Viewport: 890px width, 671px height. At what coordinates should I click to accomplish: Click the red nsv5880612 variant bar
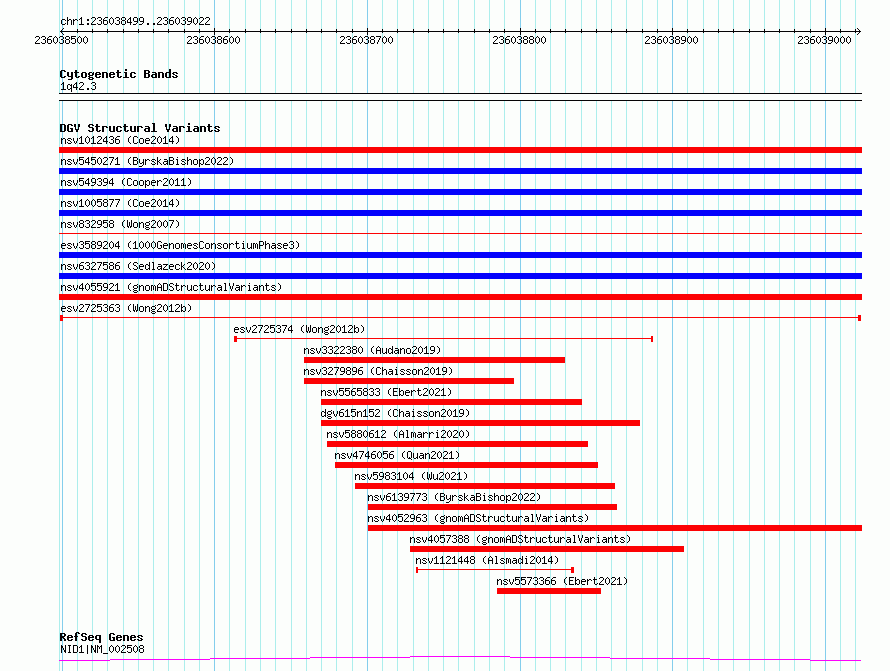coord(457,444)
